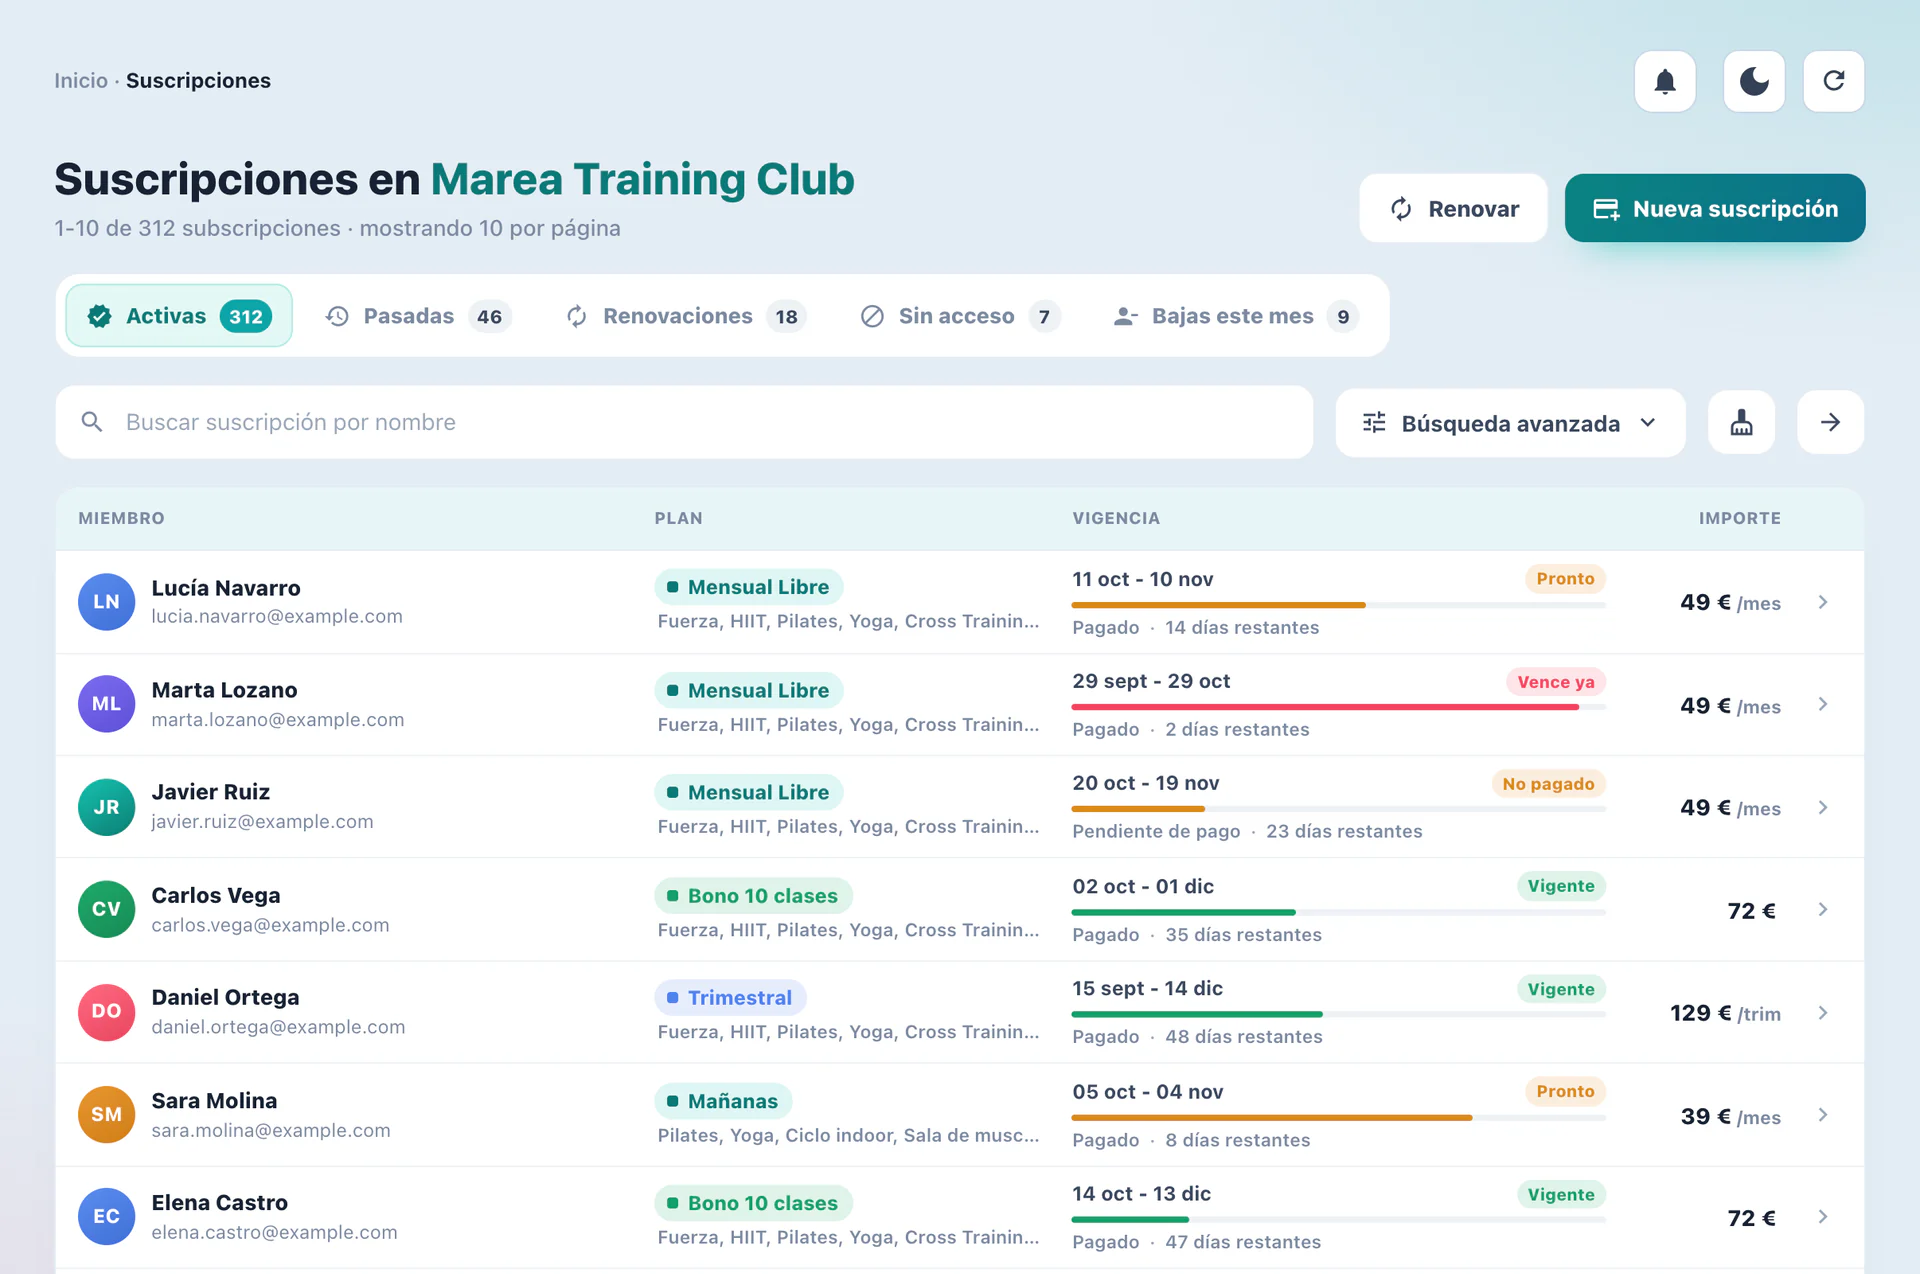The height and width of the screenshot is (1274, 1920).
Task: Open Sara Molina row chevron
Action: [1823, 1115]
